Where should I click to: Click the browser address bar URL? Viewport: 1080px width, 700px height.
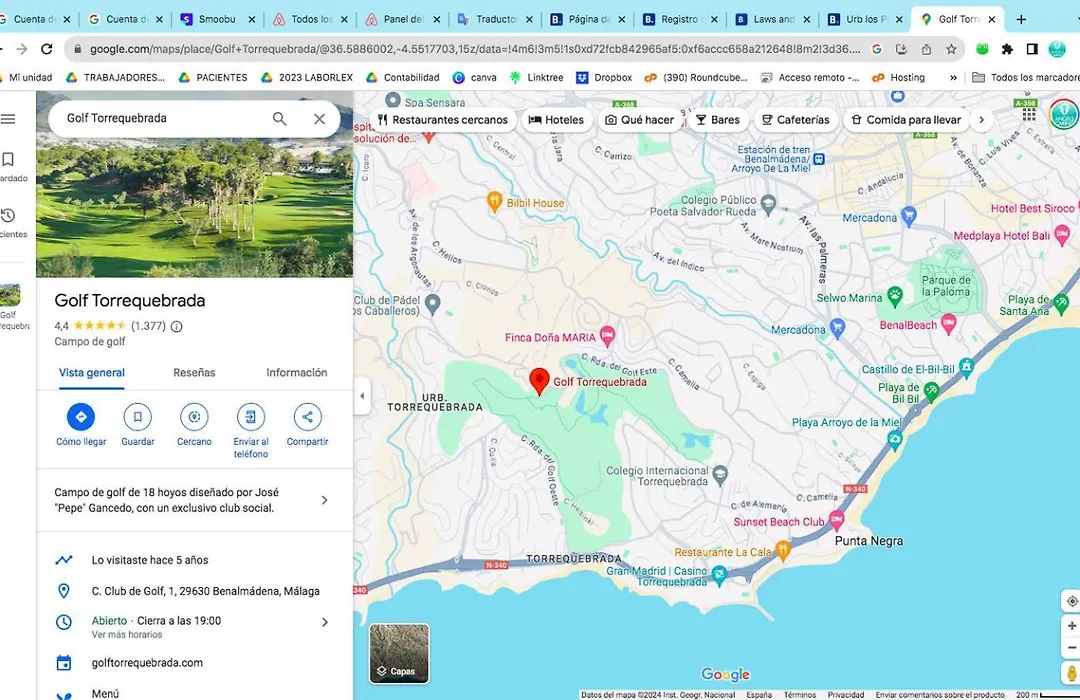pyautogui.click(x=475, y=49)
